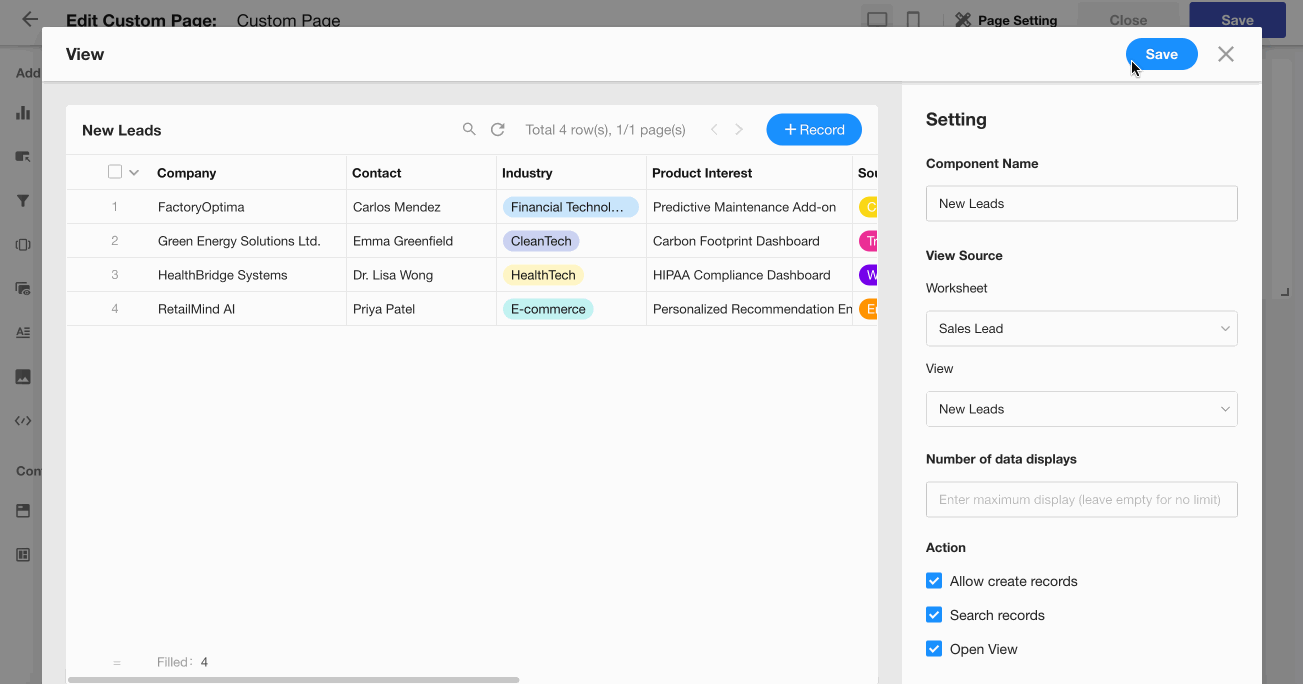Click the horizontal scrollbar under the table
The width and height of the screenshot is (1303, 684).
(x=293, y=680)
